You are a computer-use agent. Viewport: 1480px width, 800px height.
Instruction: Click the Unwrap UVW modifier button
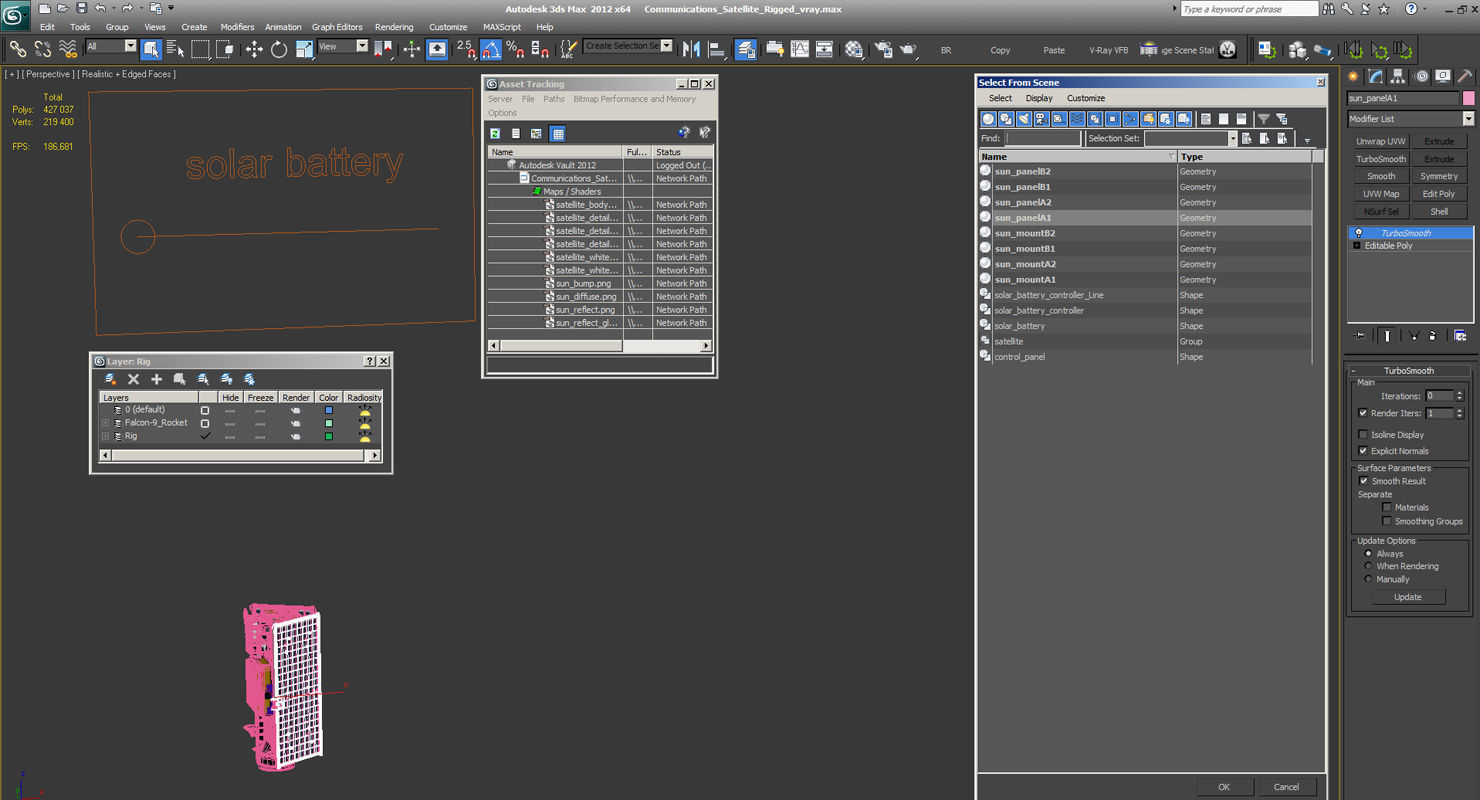1381,141
